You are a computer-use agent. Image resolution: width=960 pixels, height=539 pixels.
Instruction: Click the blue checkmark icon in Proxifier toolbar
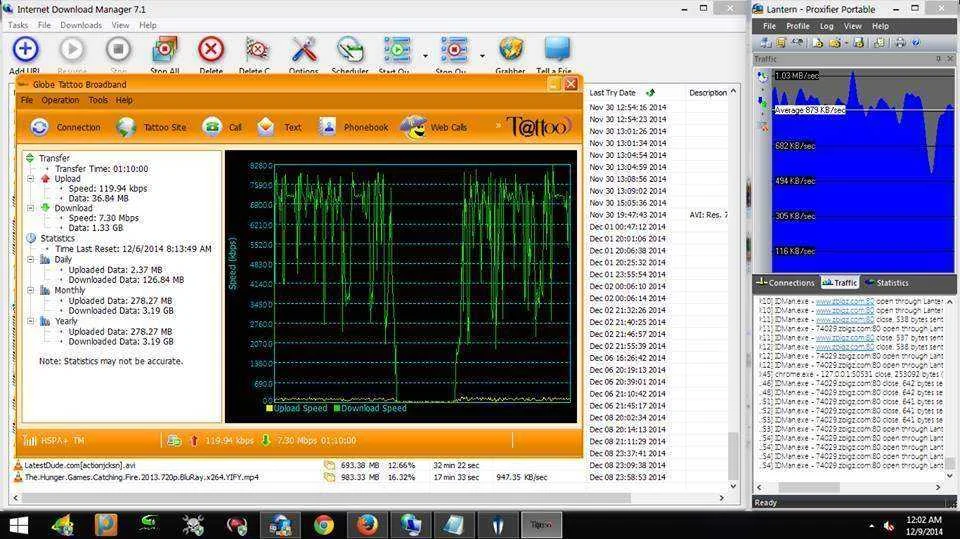[916, 42]
